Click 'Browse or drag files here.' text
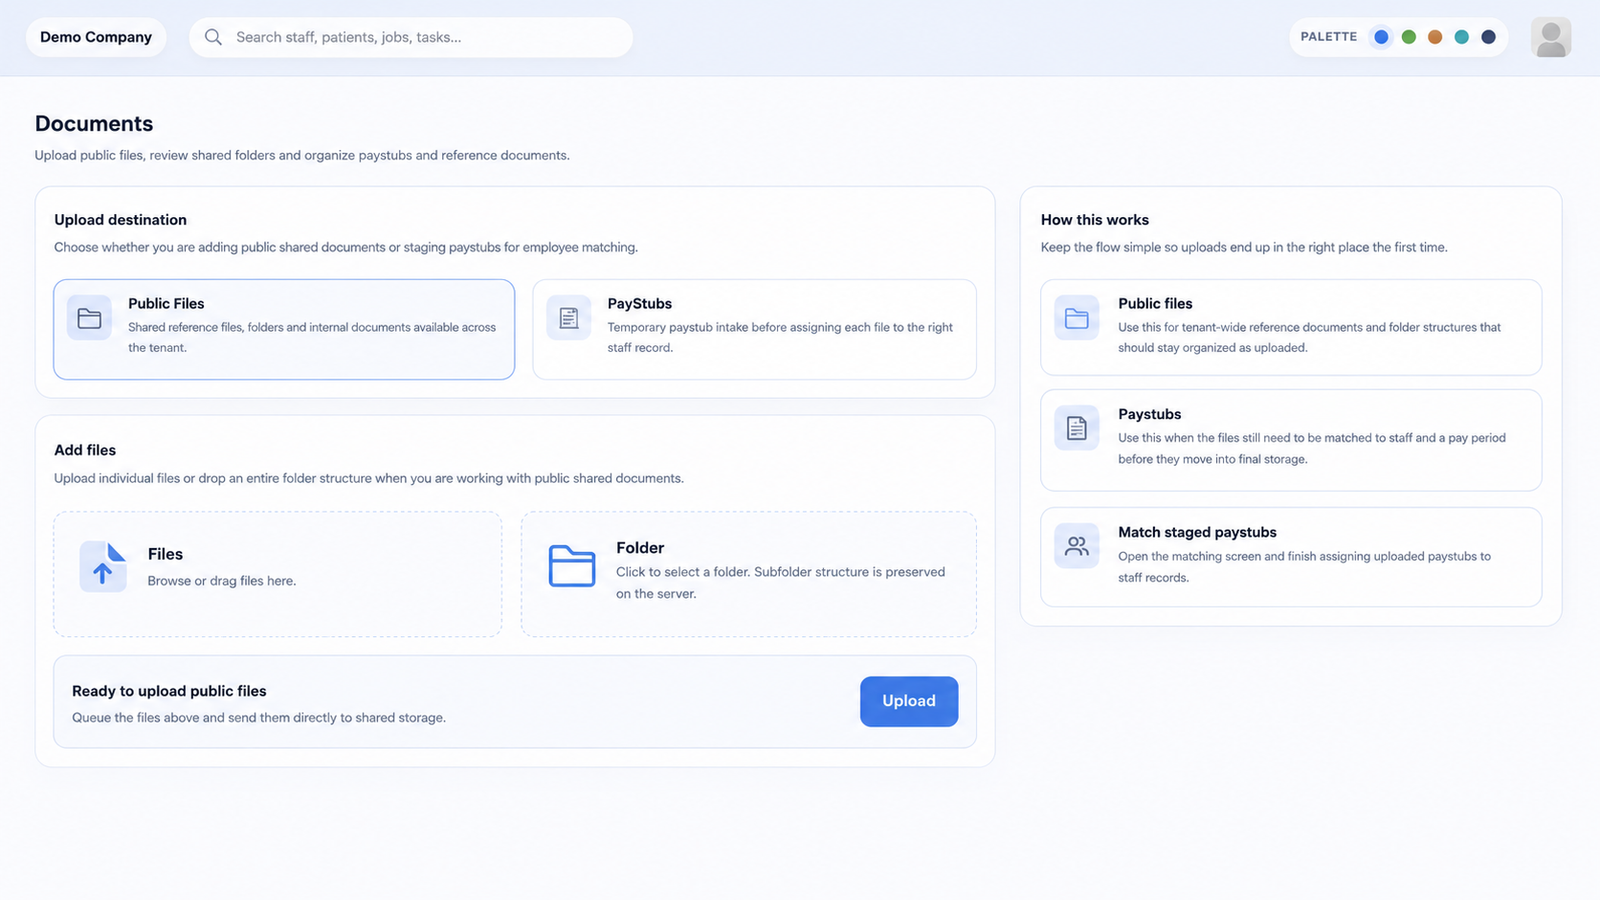The image size is (1600, 900). 222,581
